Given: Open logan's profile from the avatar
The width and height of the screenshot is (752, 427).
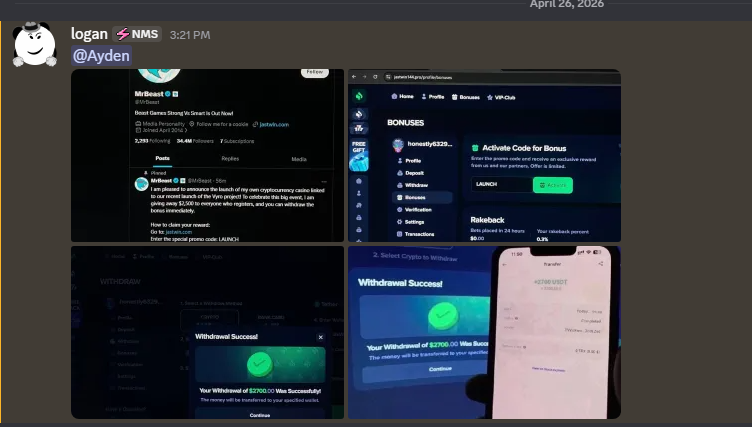Looking at the screenshot, I should [x=35, y=44].
